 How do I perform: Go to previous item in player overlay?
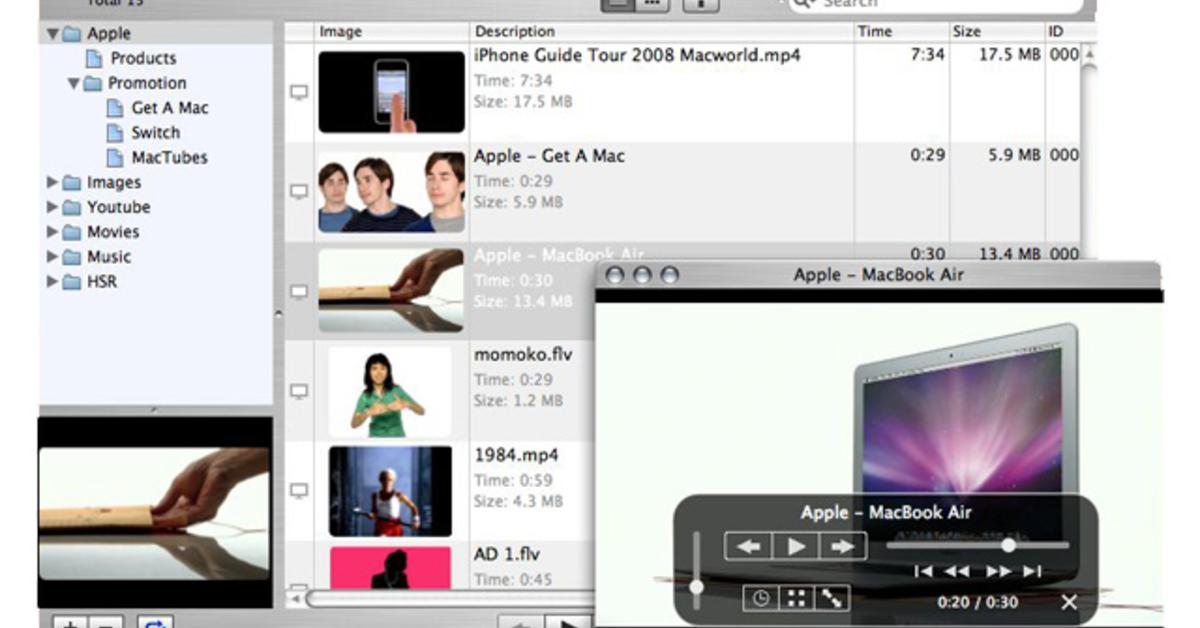pyautogui.click(x=749, y=546)
